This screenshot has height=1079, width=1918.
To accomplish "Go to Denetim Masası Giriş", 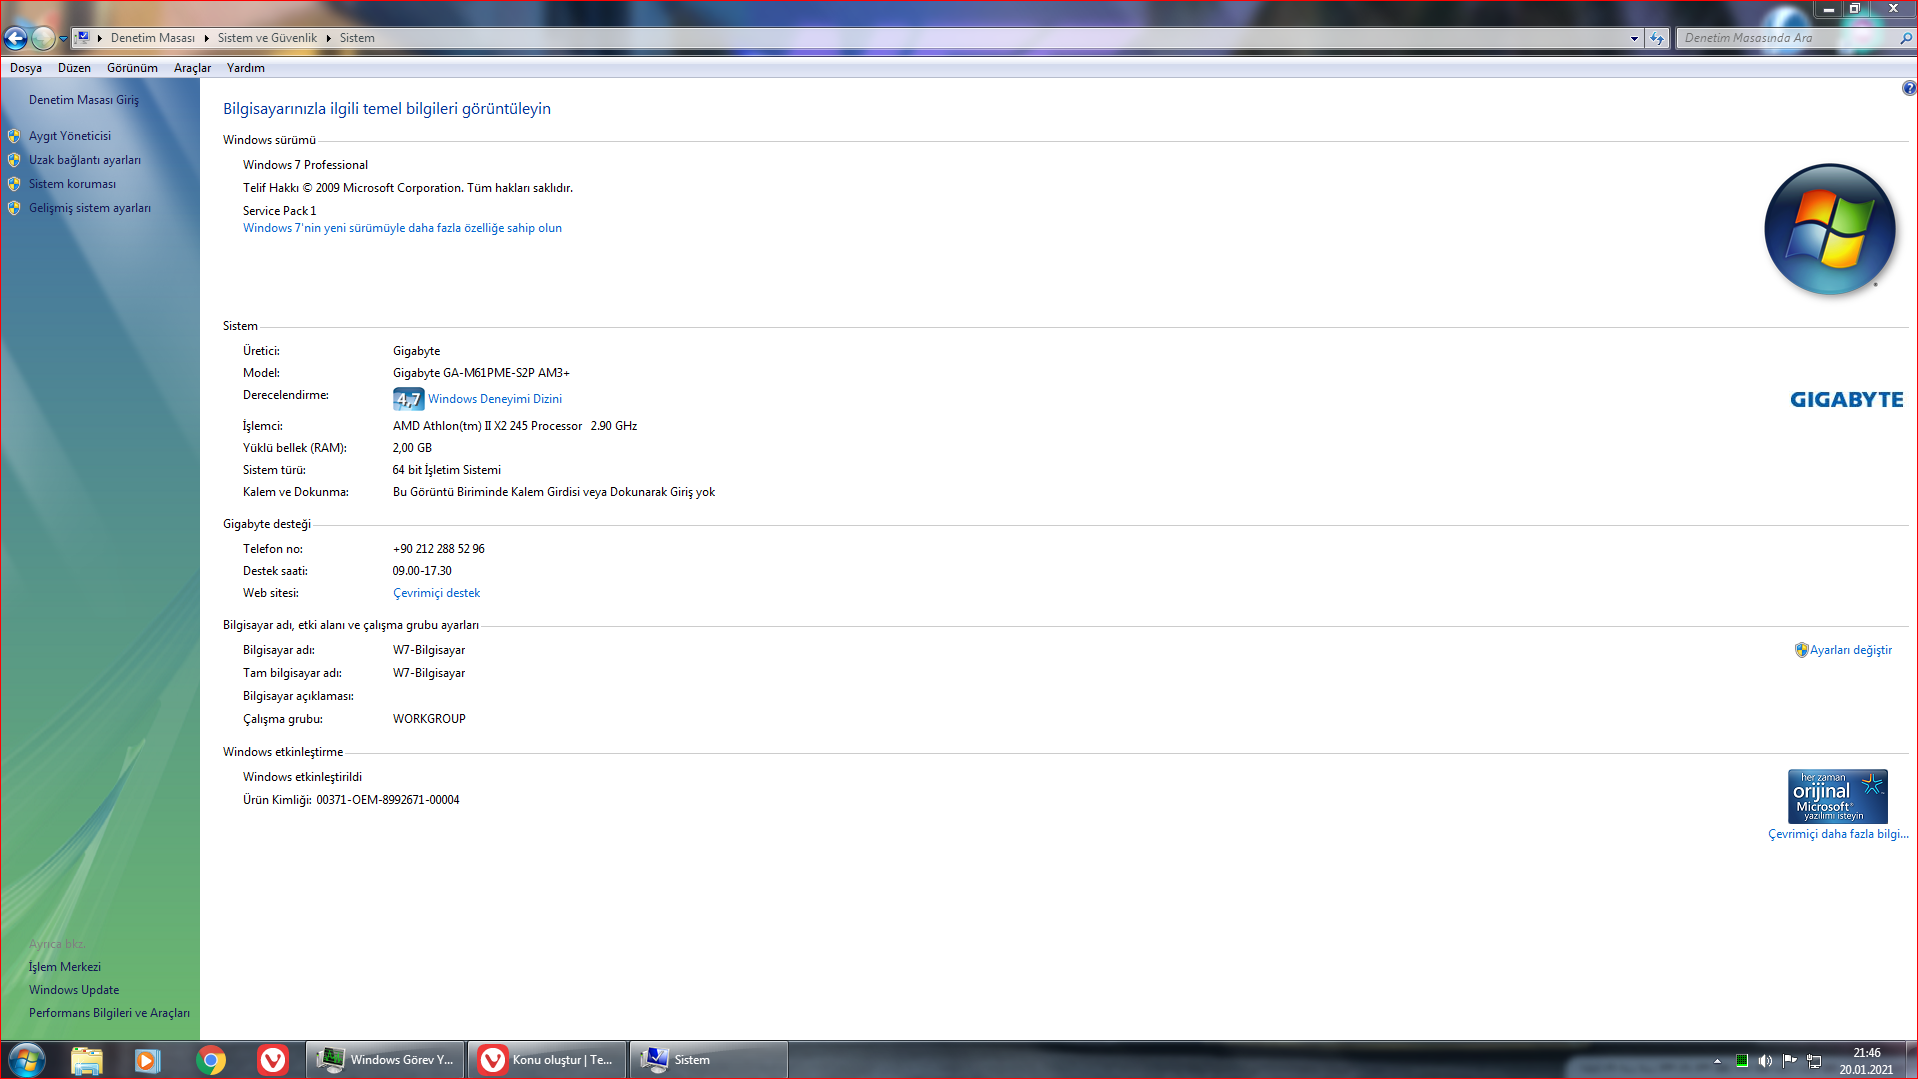I will pyautogui.click(x=84, y=100).
